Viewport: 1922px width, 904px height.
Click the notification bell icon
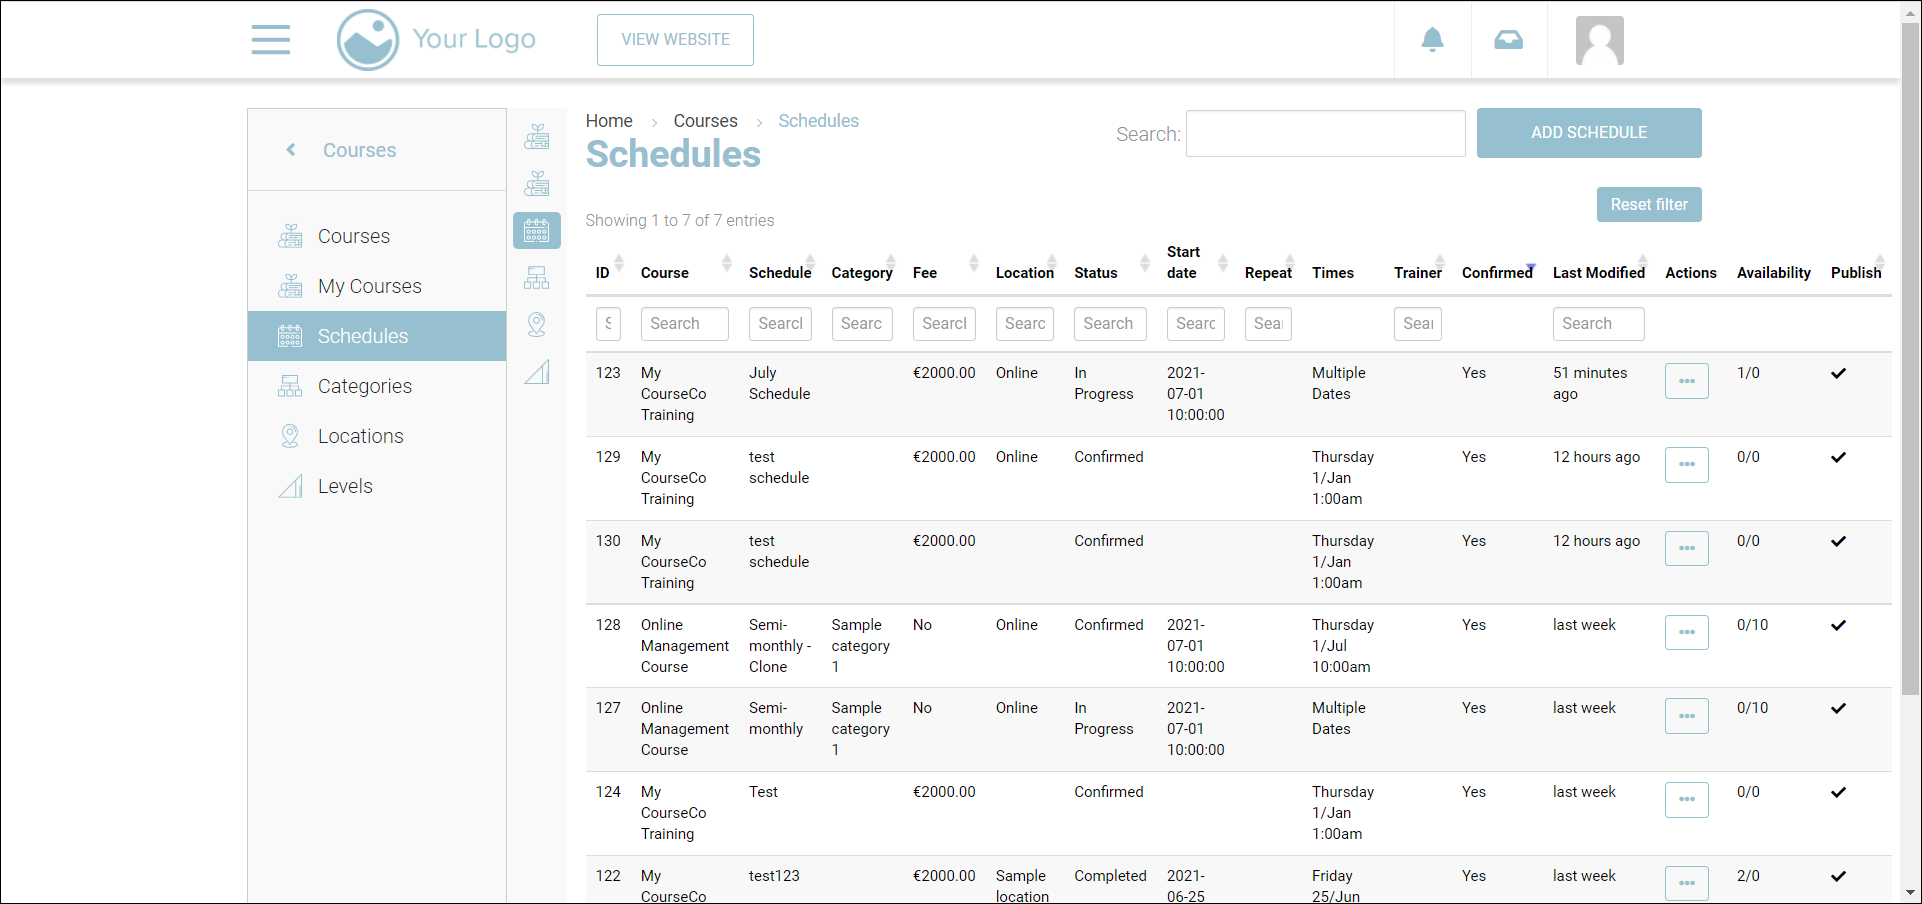[x=1432, y=40]
